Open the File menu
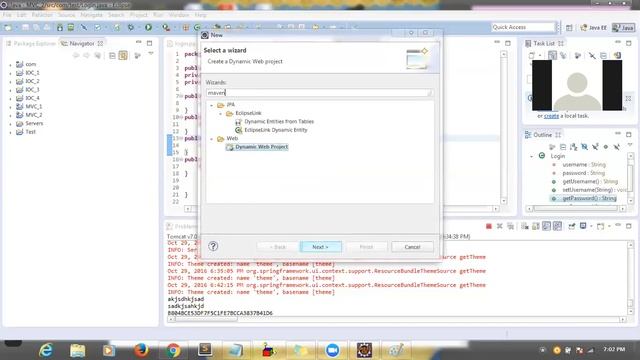 point(7,15)
